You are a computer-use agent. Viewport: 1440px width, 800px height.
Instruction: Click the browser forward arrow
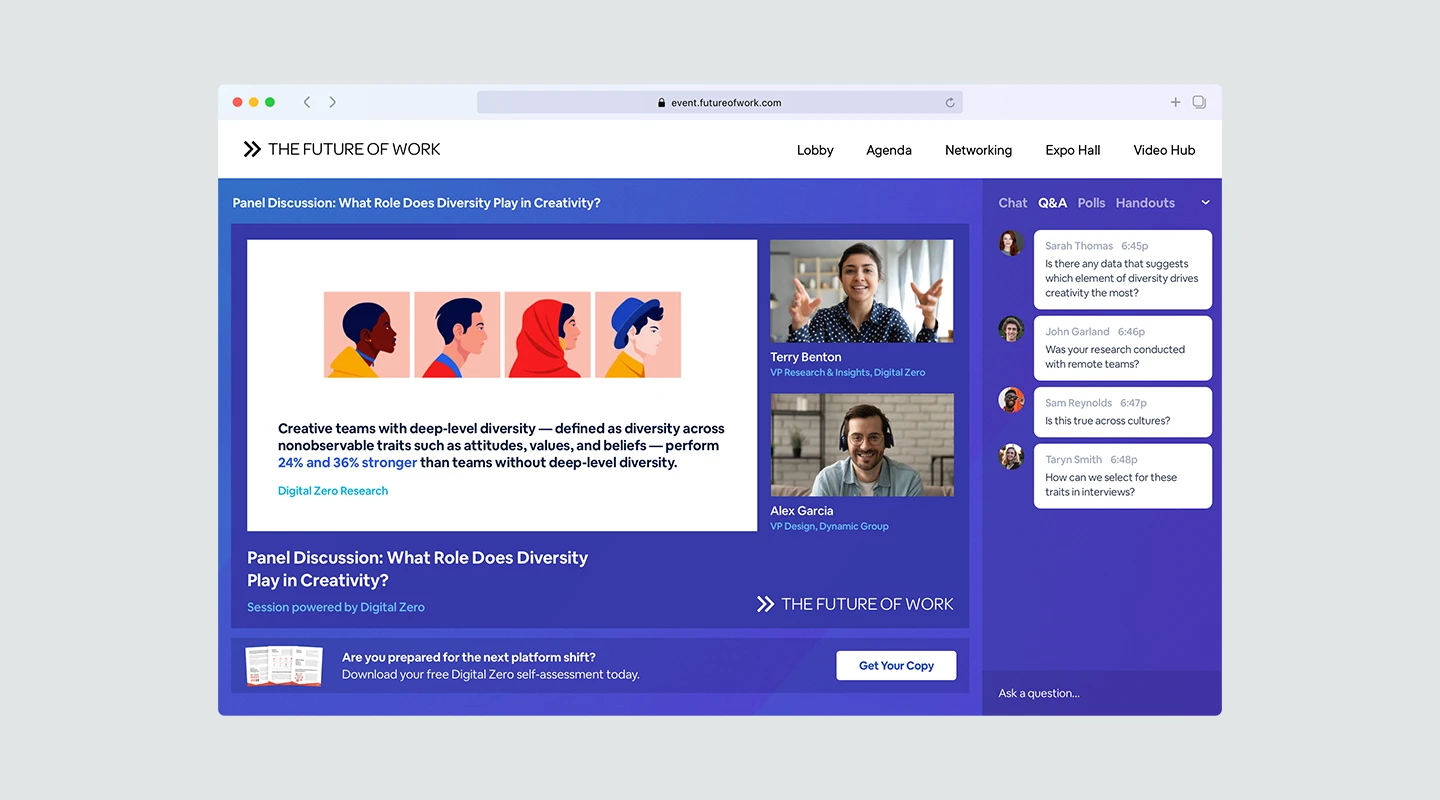pos(333,102)
